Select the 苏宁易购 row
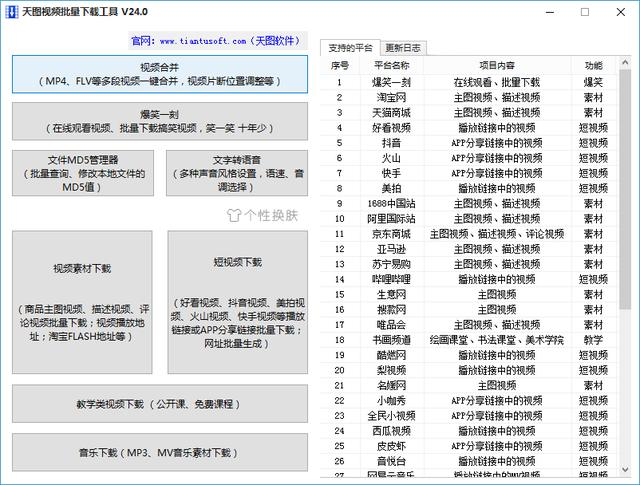This screenshot has height=485, width=640. pos(469,264)
